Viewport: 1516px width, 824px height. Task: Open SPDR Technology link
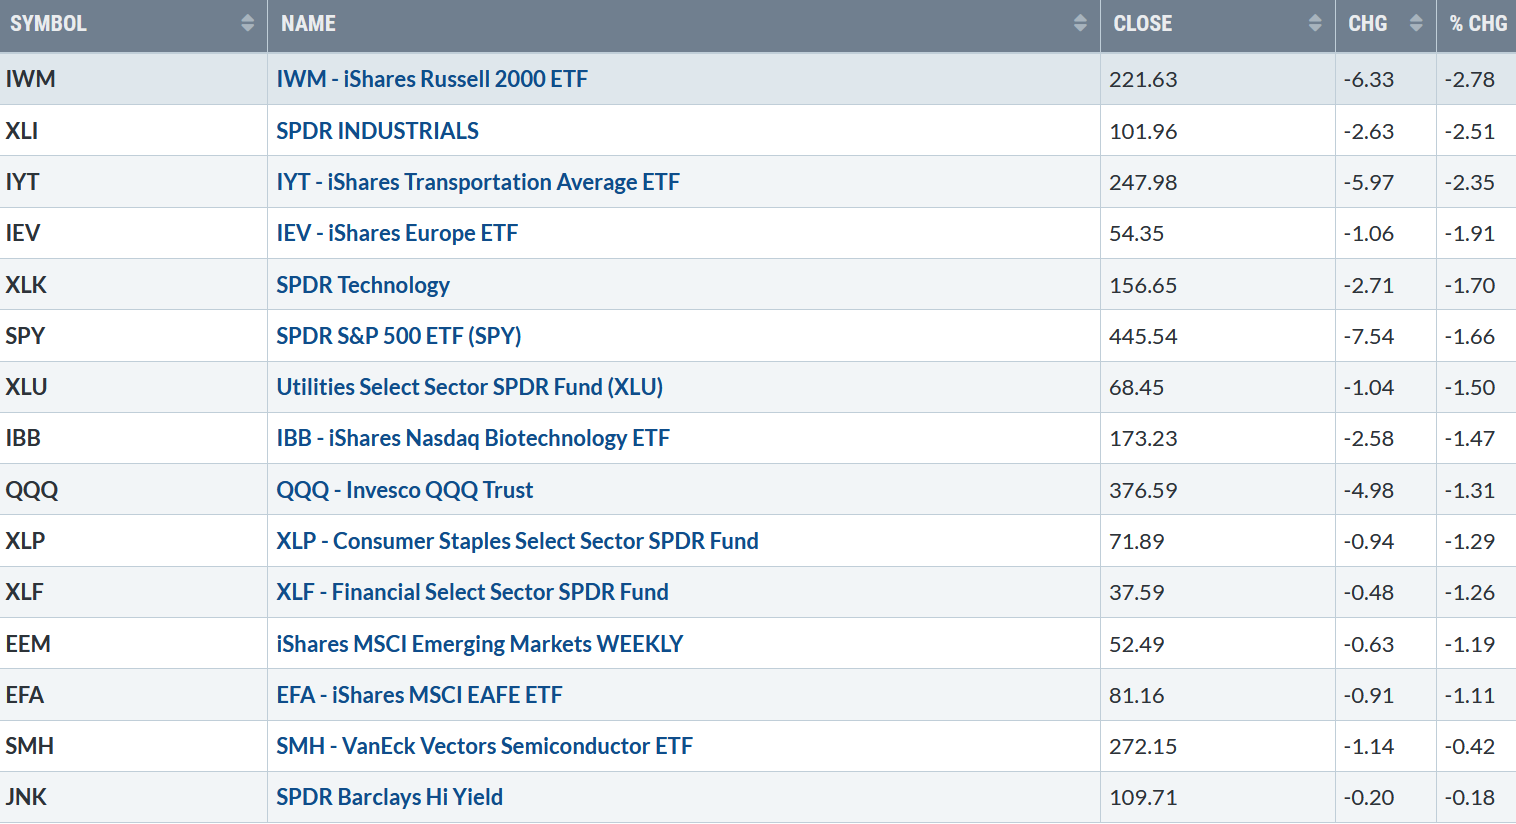pyautogui.click(x=363, y=285)
